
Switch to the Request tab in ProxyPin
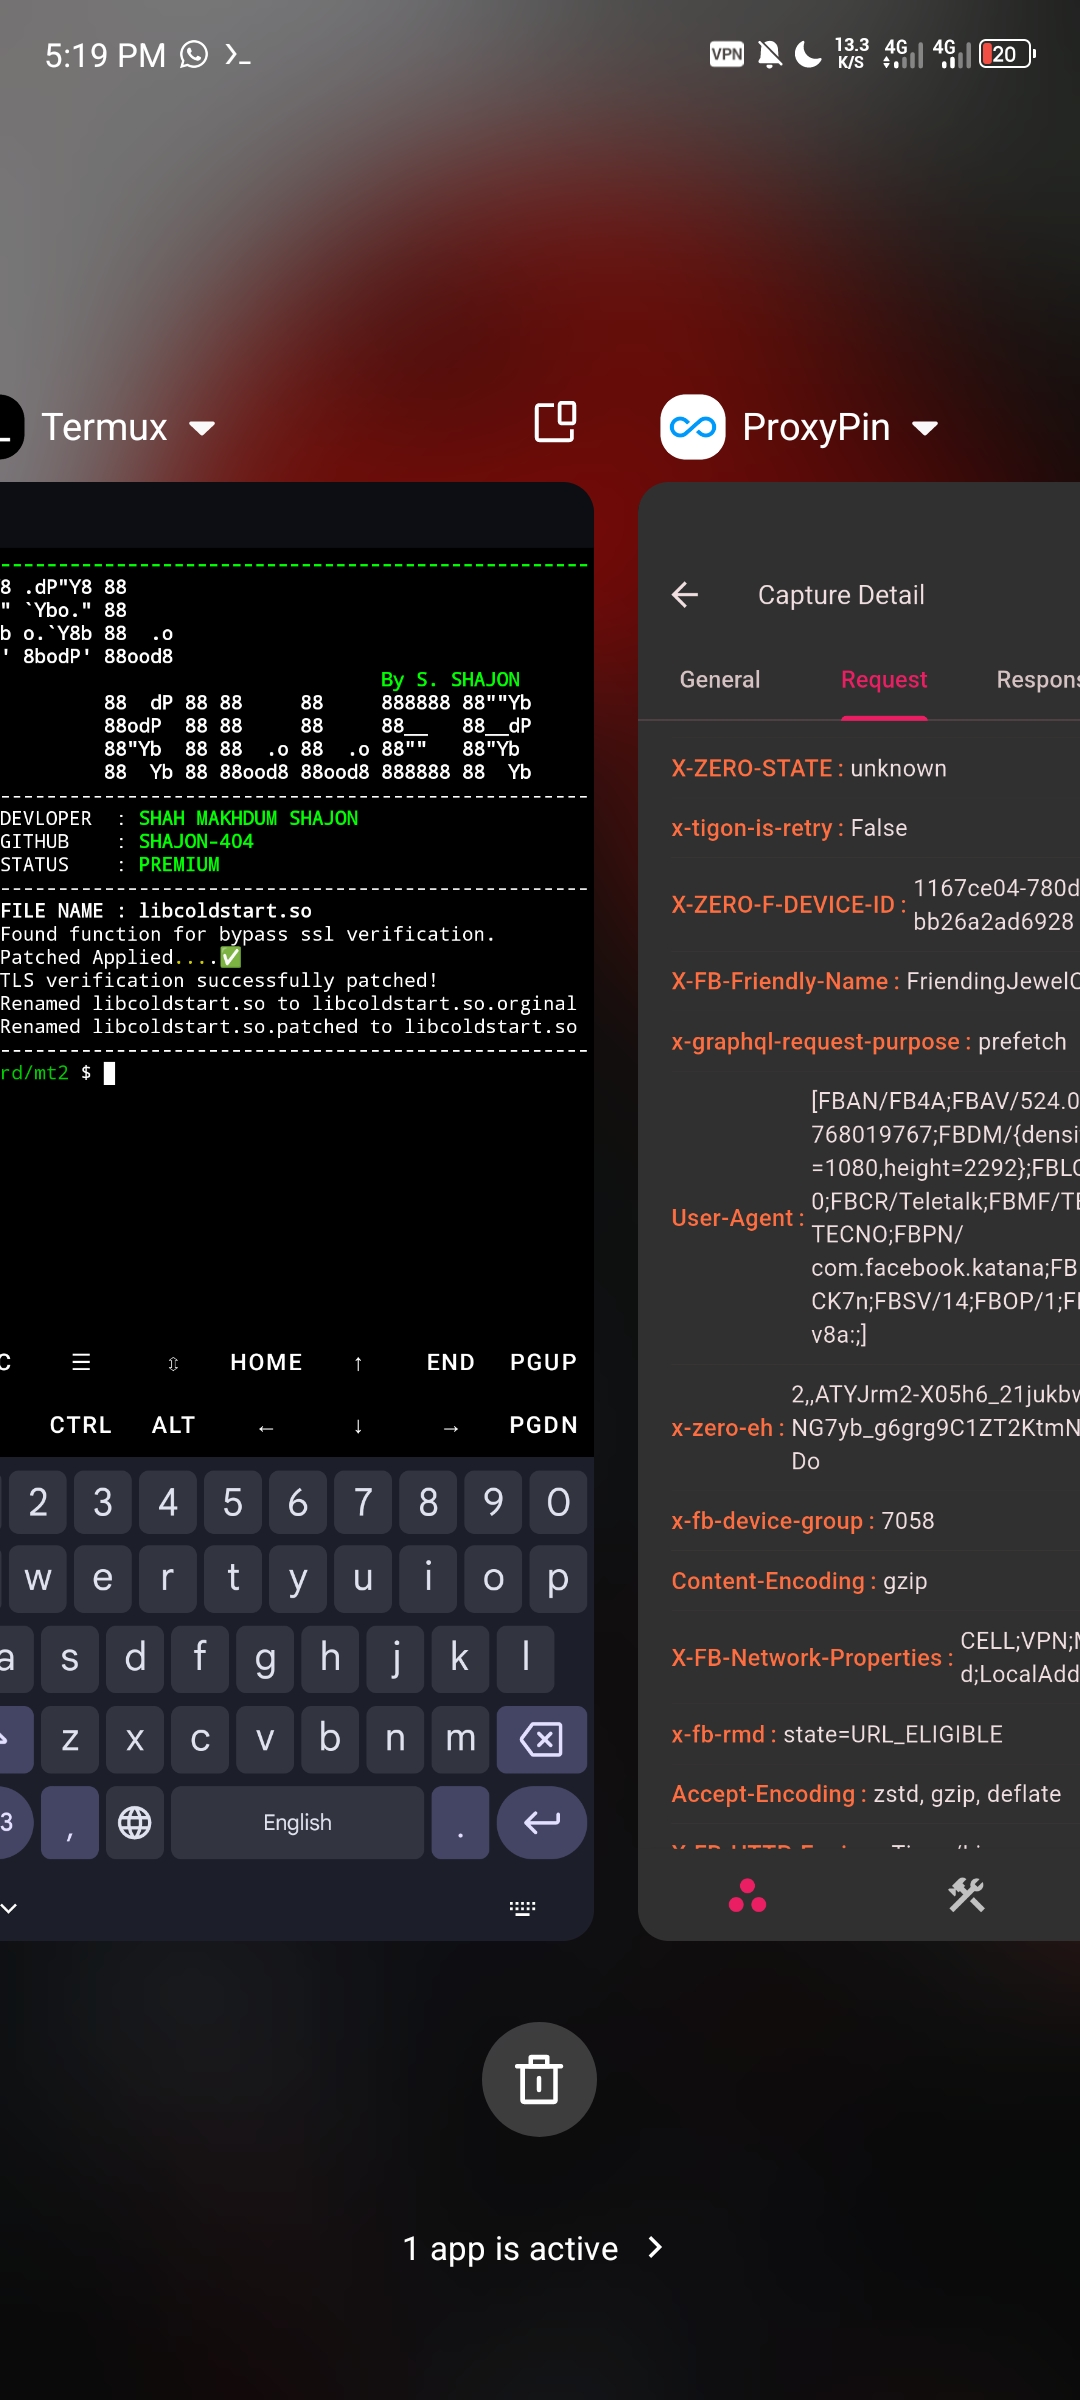click(884, 680)
